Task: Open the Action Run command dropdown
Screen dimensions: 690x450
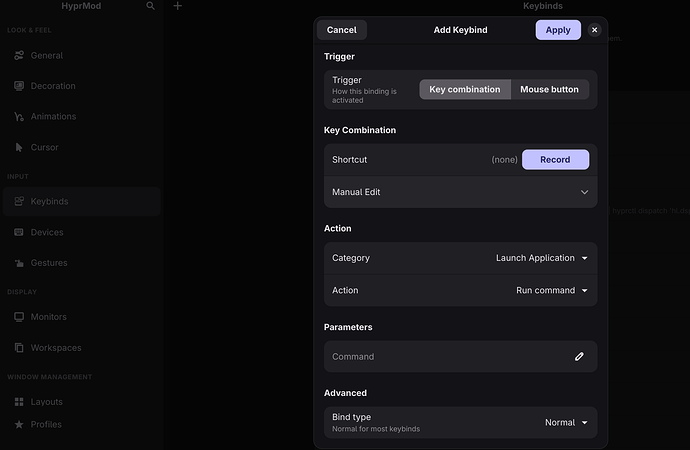Action: 552,290
